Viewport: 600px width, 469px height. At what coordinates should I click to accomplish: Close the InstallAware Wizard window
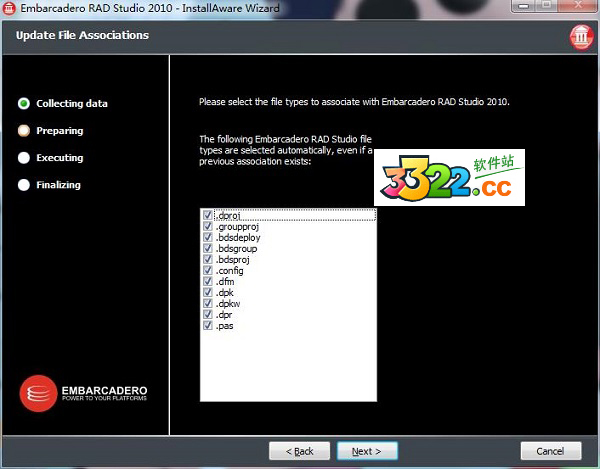click(x=578, y=6)
